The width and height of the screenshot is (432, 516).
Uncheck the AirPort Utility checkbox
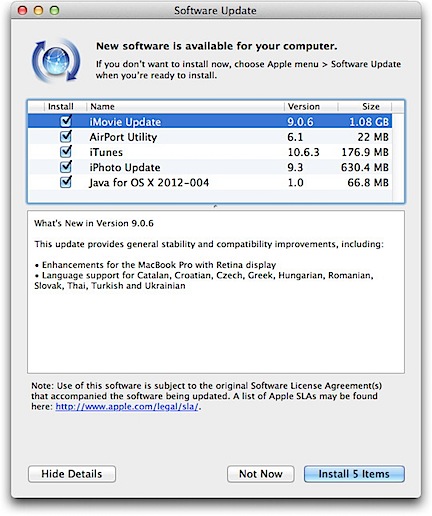click(66, 136)
